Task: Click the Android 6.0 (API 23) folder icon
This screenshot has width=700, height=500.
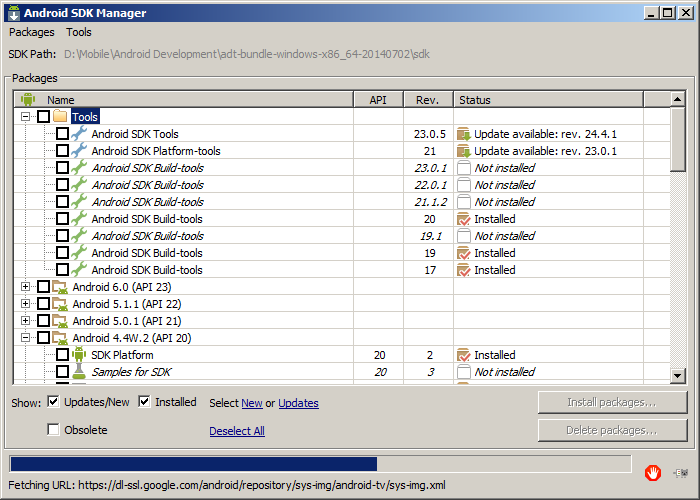Action: (x=60, y=287)
